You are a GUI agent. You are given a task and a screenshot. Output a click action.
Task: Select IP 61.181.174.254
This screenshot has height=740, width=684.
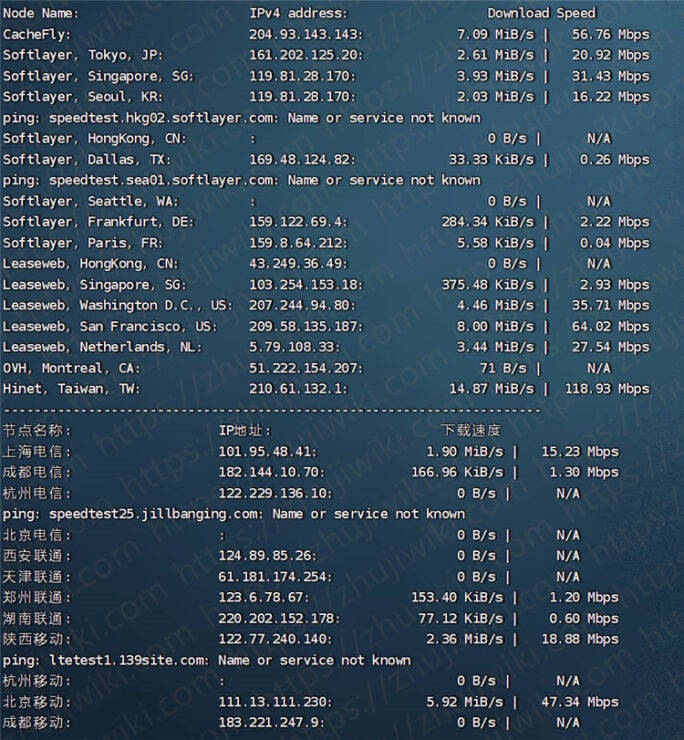(x=275, y=577)
